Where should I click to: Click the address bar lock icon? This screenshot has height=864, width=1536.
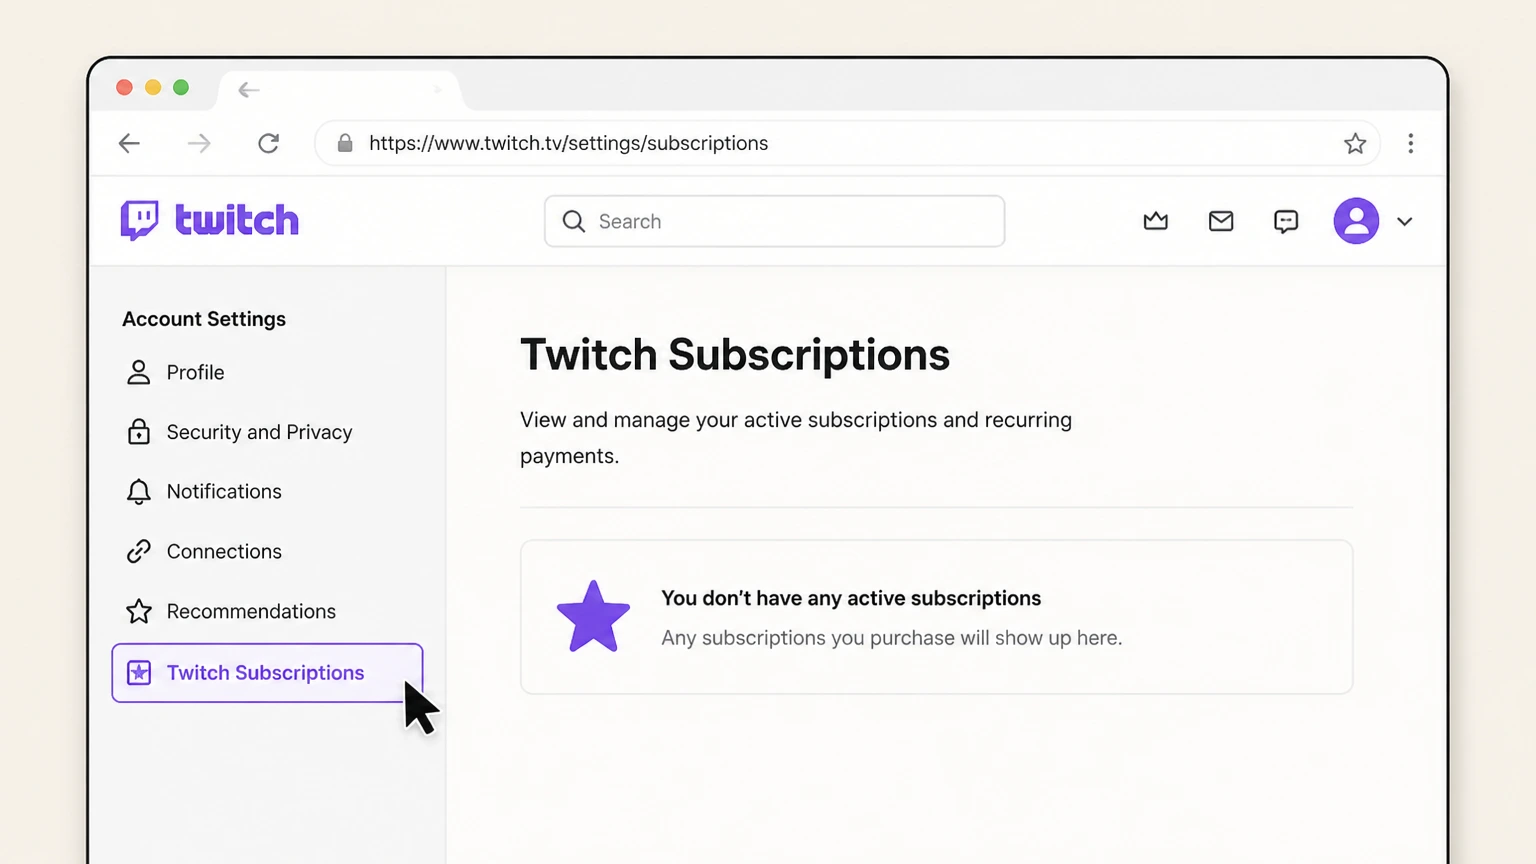(345, 143)
